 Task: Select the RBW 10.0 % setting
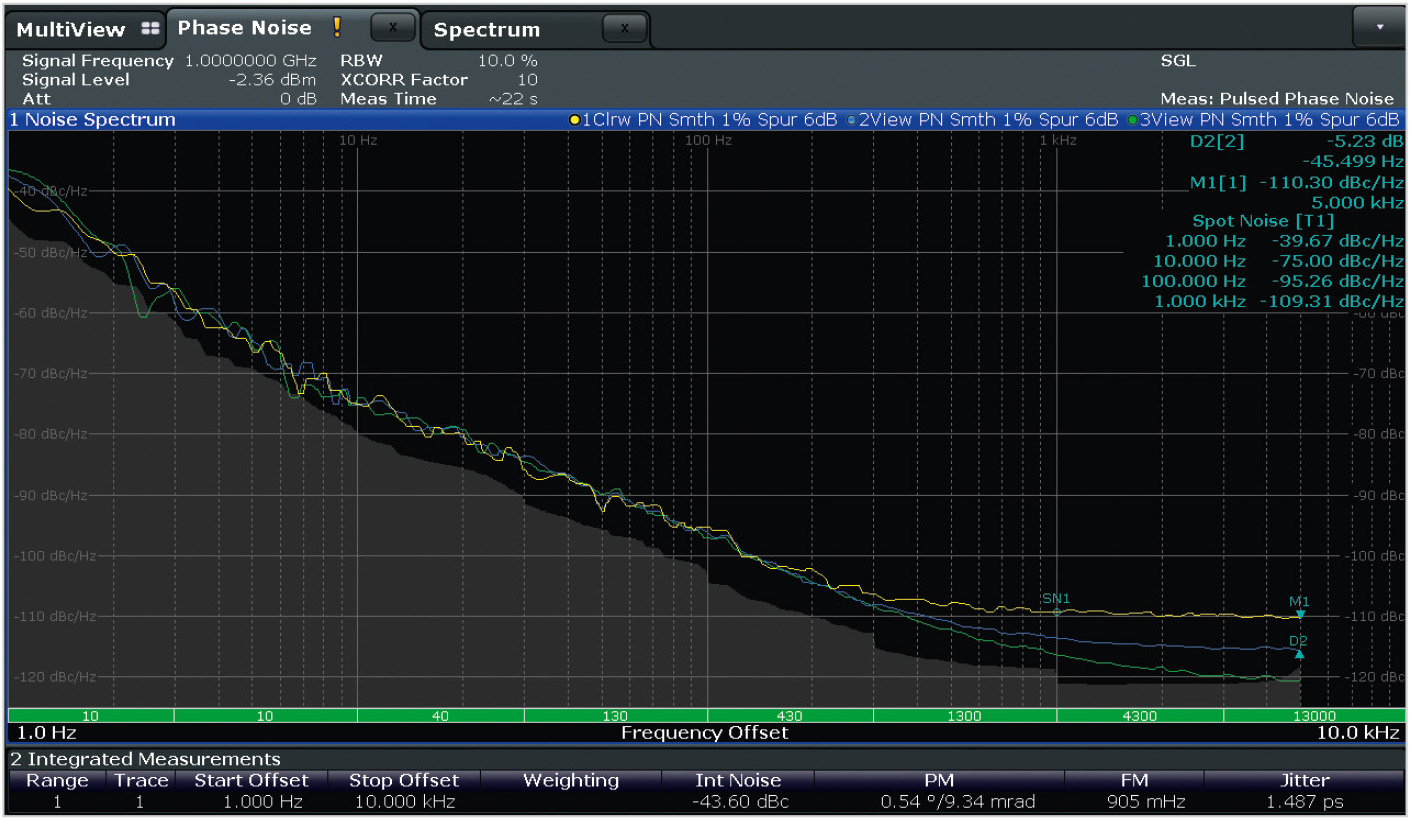(439, 61)
